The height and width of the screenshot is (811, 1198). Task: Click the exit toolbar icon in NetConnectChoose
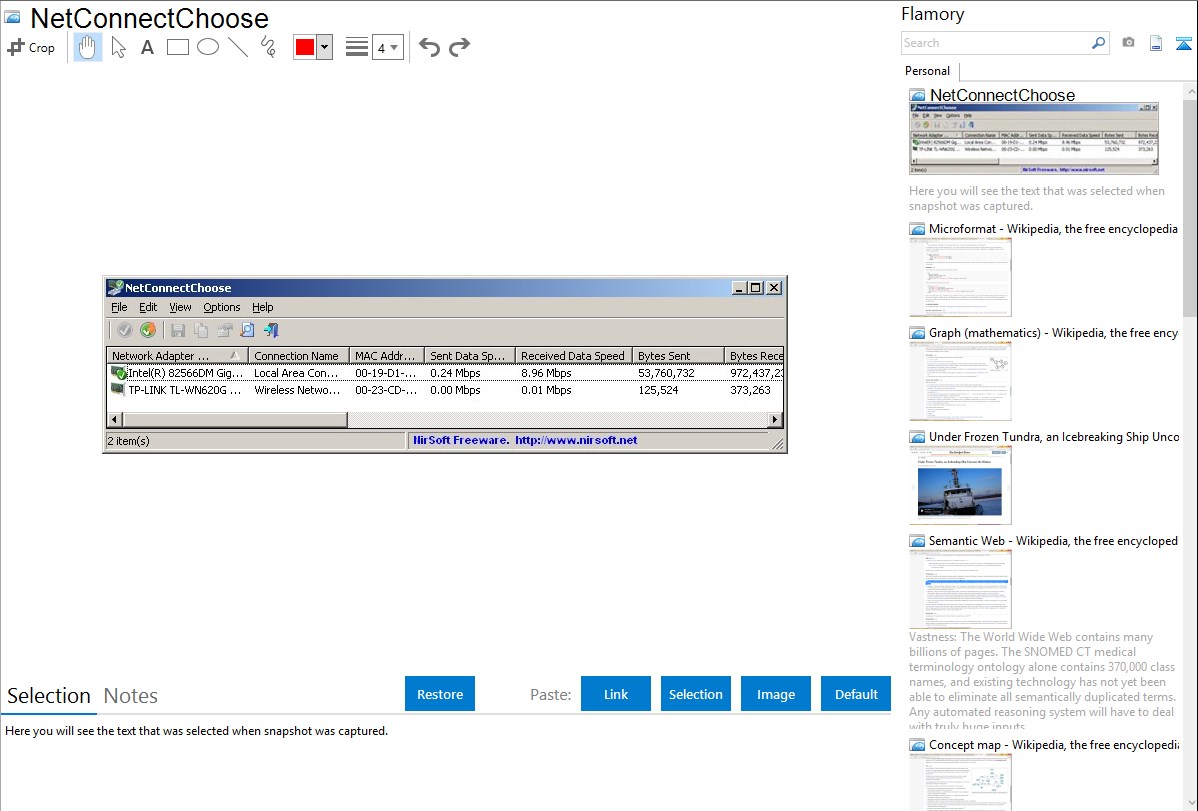pos(271,330)
